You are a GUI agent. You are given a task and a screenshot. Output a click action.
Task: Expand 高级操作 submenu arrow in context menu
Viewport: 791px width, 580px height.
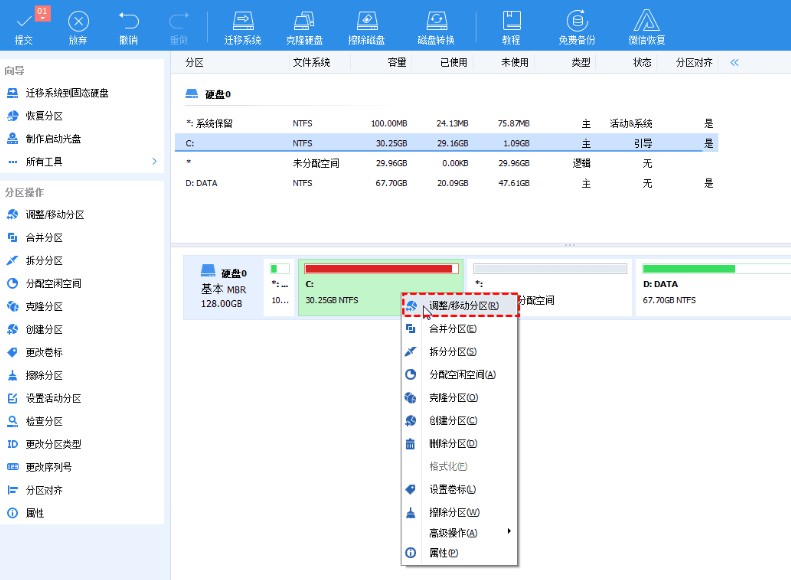(x=509, y=531)
